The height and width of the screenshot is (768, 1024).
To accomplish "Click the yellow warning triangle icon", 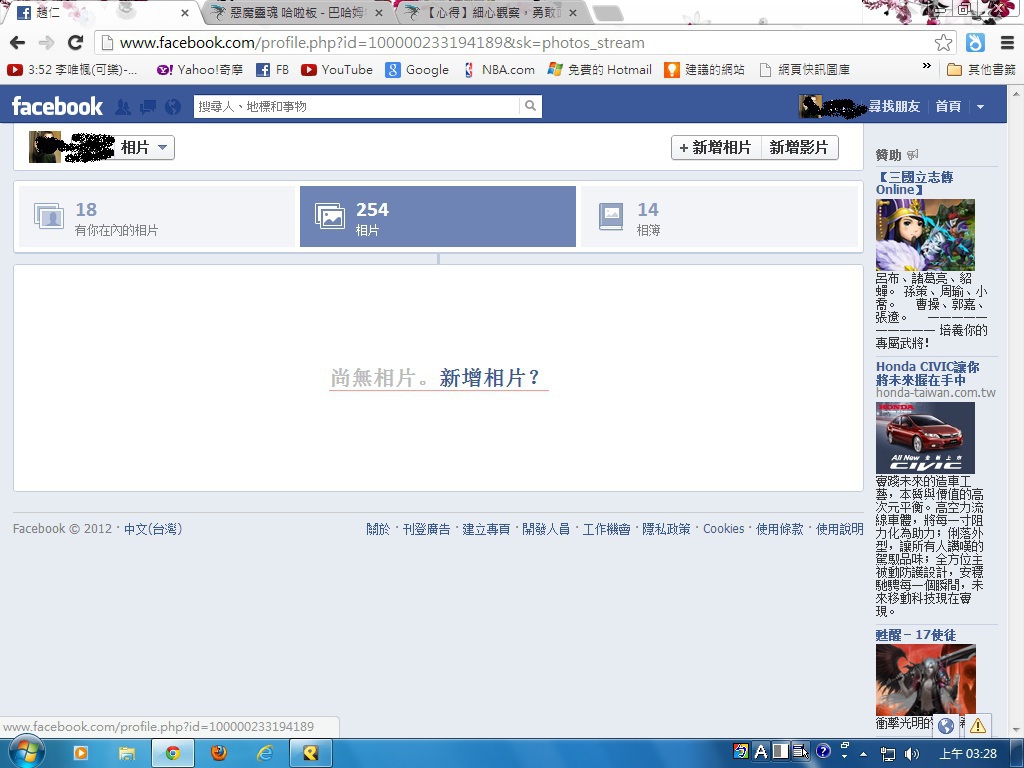I will (x=978, y=725).
